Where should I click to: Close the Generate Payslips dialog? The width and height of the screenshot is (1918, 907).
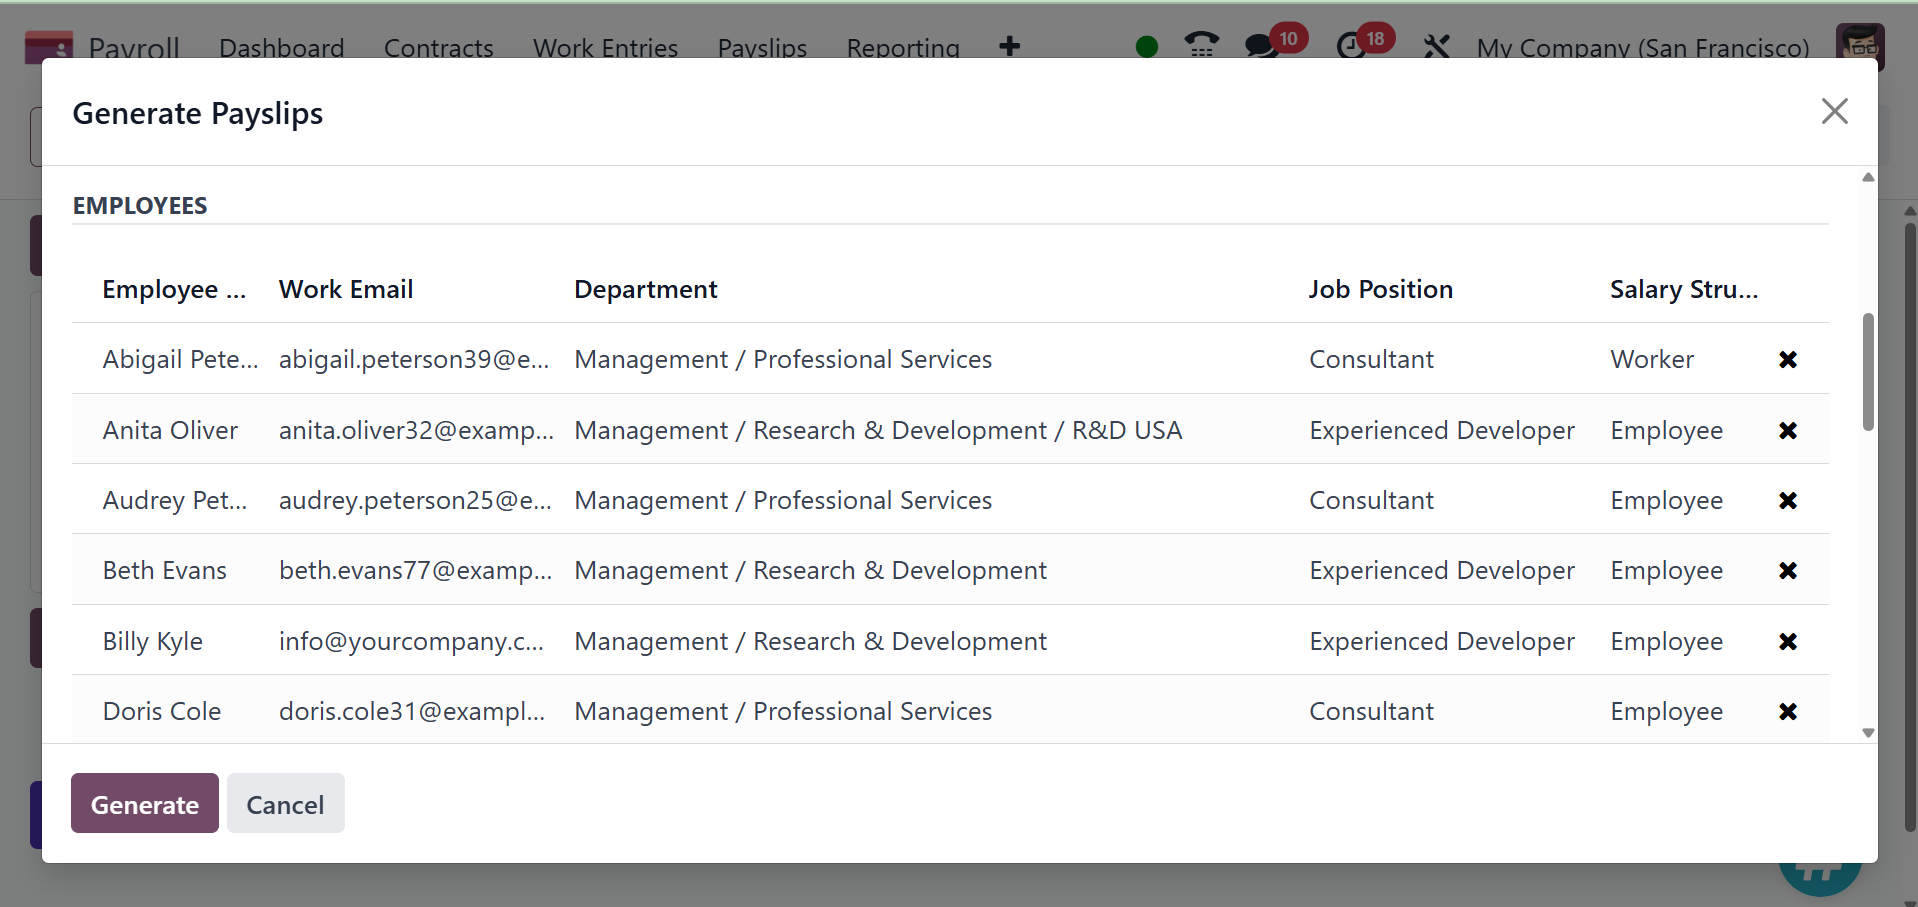tap(1834, 111)
